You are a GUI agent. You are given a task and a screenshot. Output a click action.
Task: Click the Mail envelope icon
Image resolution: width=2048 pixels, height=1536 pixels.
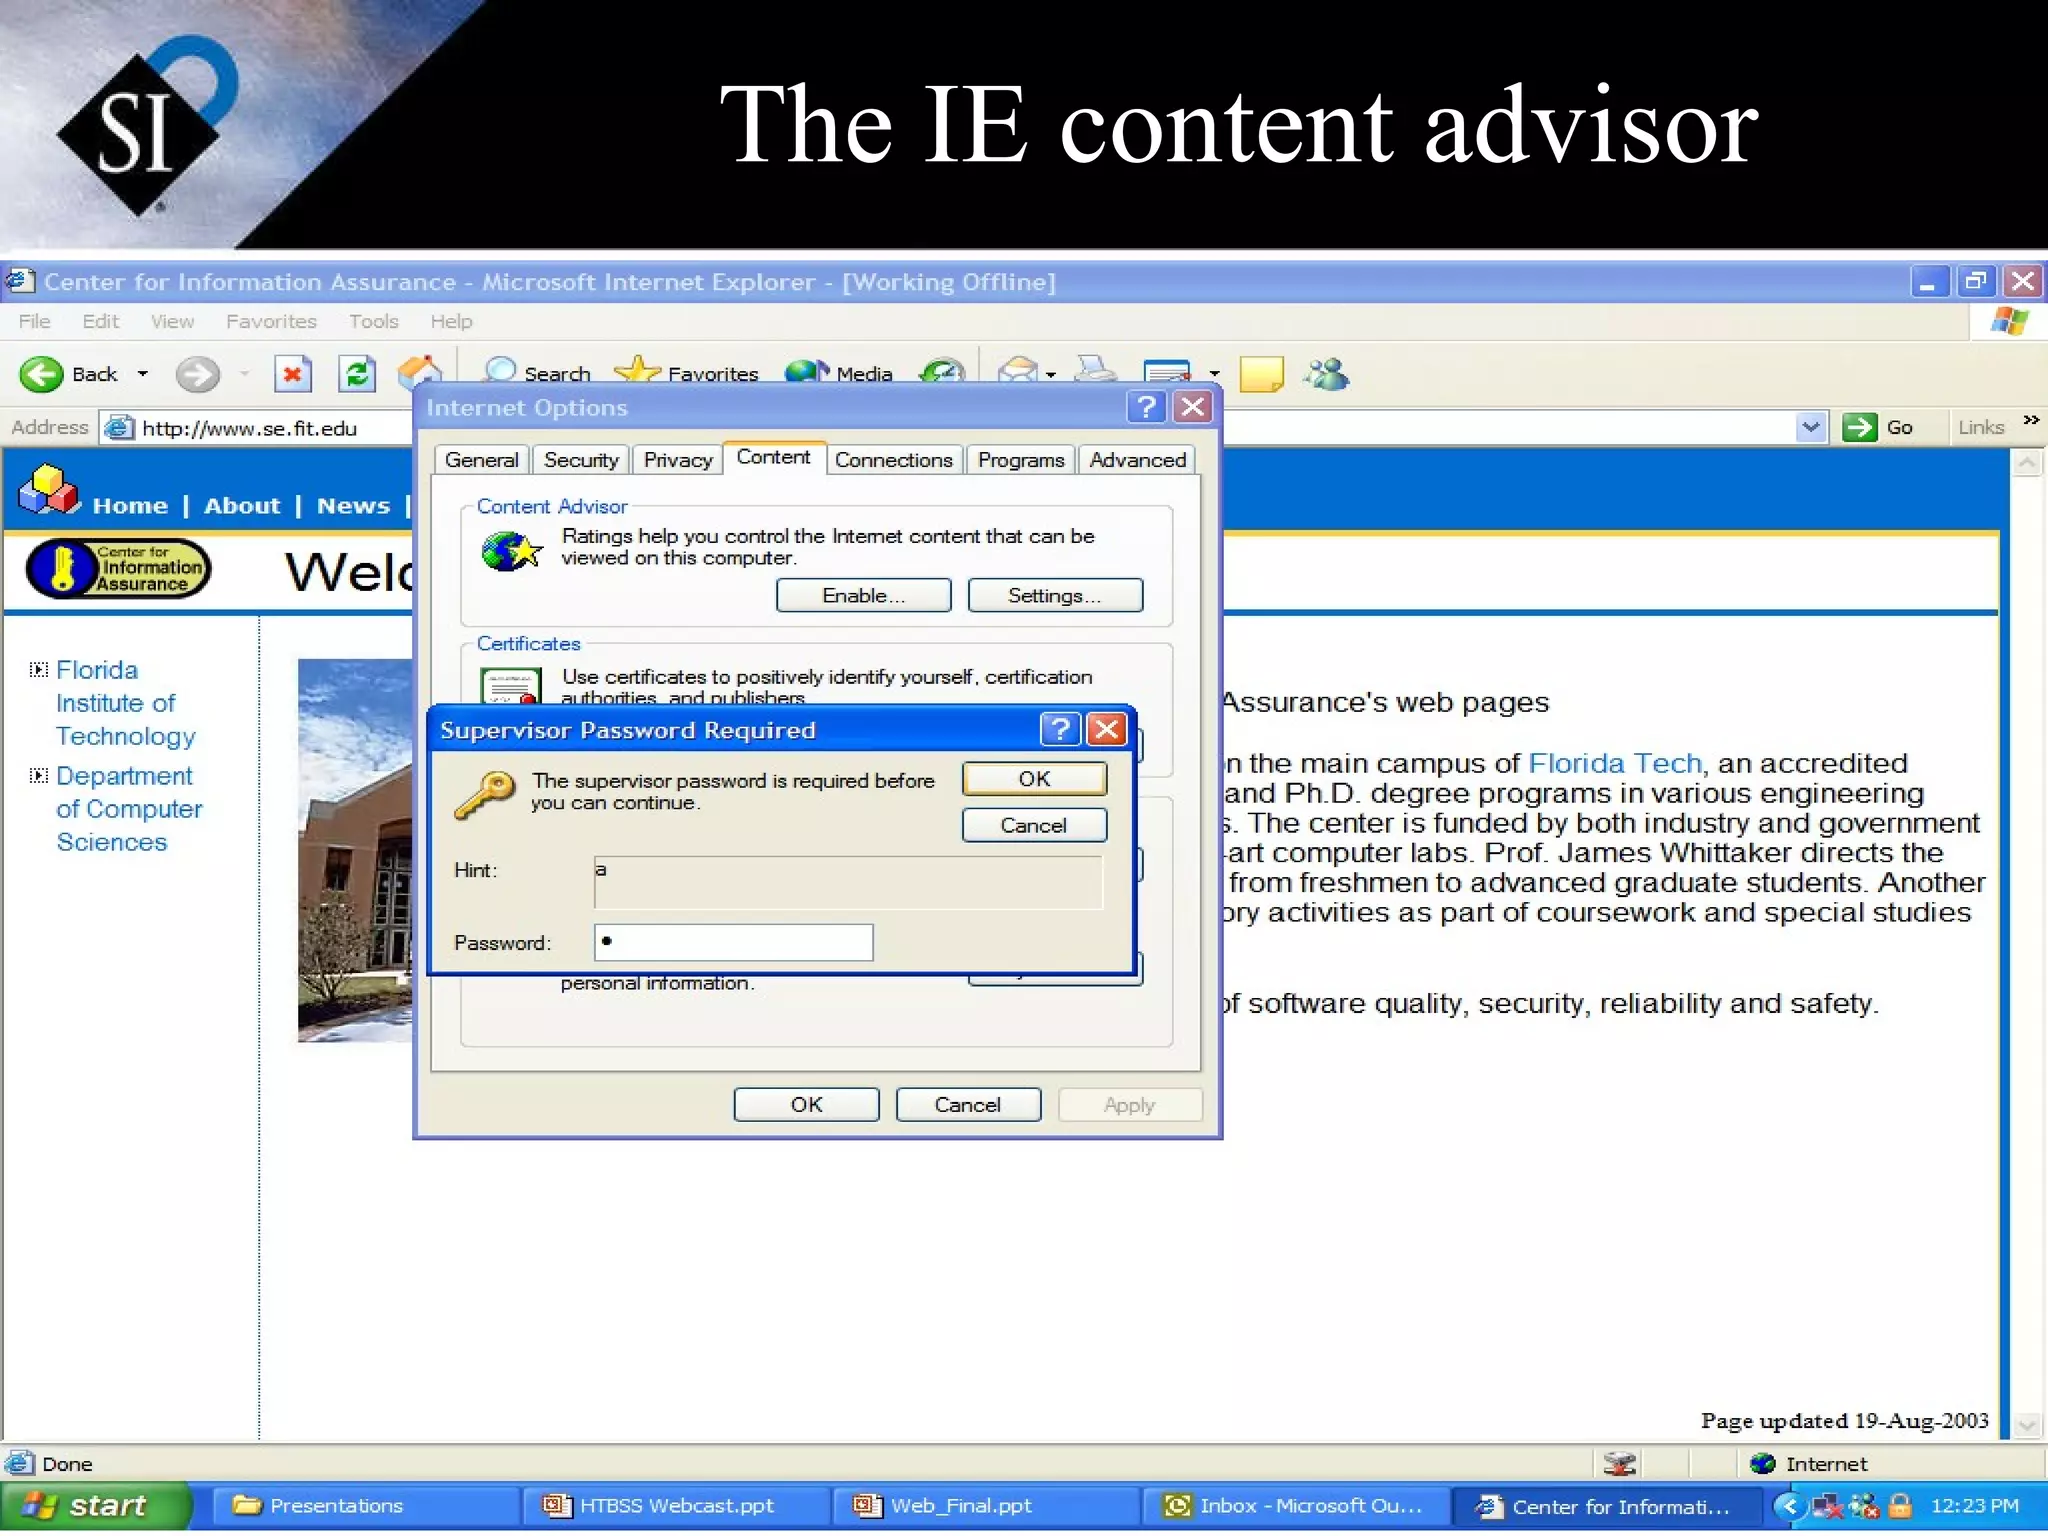[1018, 373]
